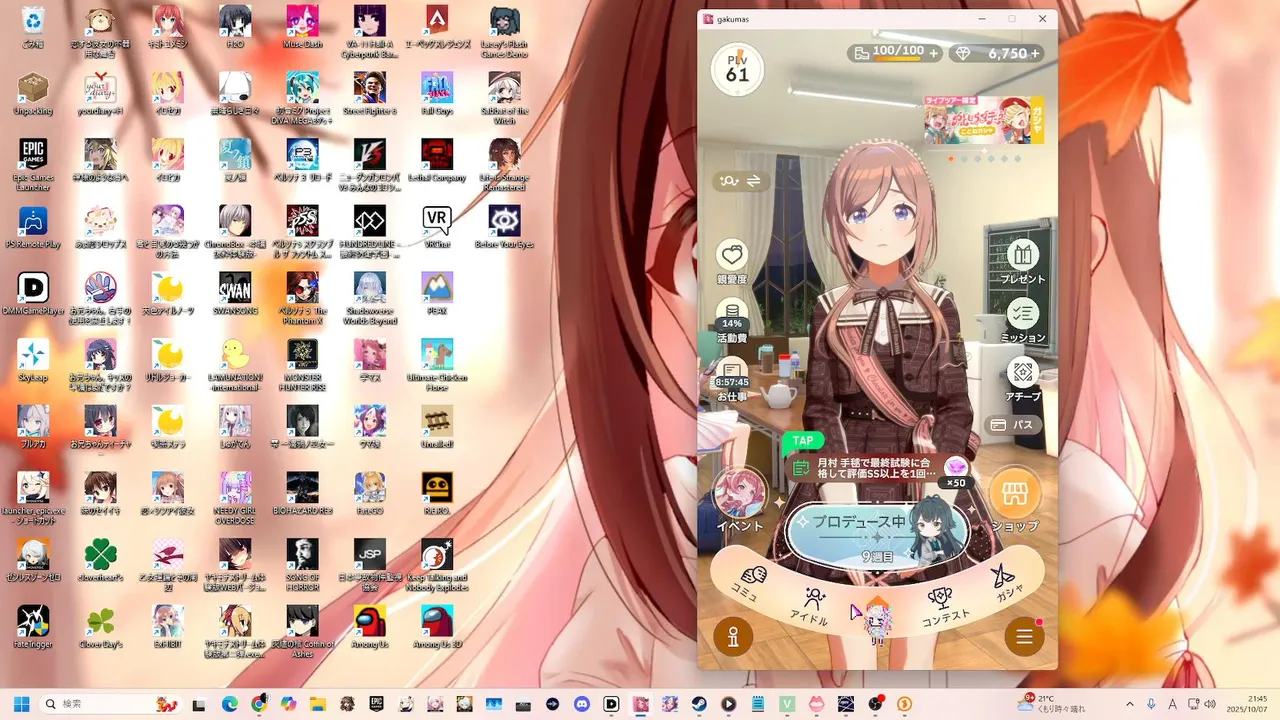Open the お仕事 timer icon
This screenshot has height=720, width=1280.
[732, 373]
